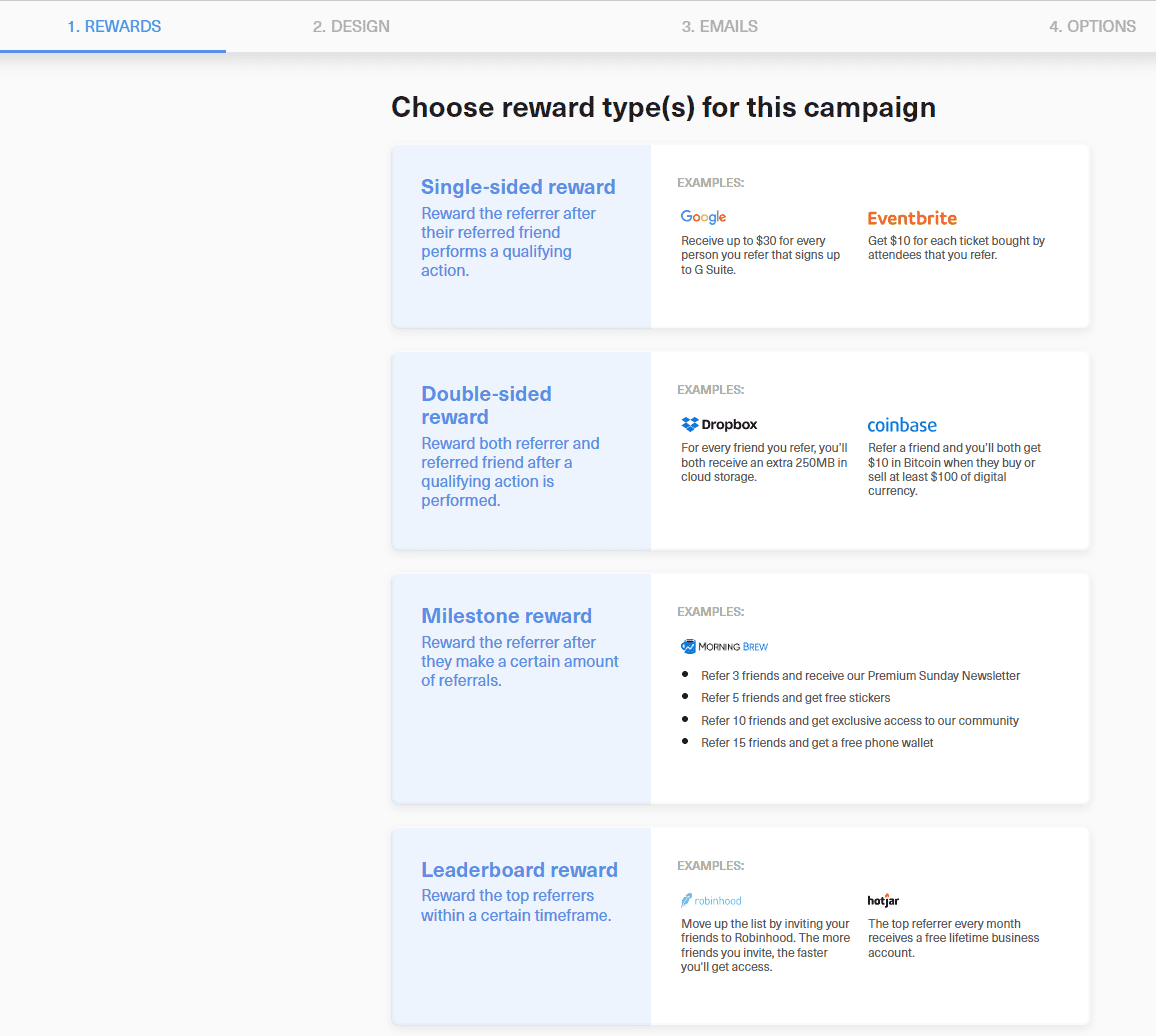Go to the Options step
Viewport: 1156px width, 1036px height.
1092,26
